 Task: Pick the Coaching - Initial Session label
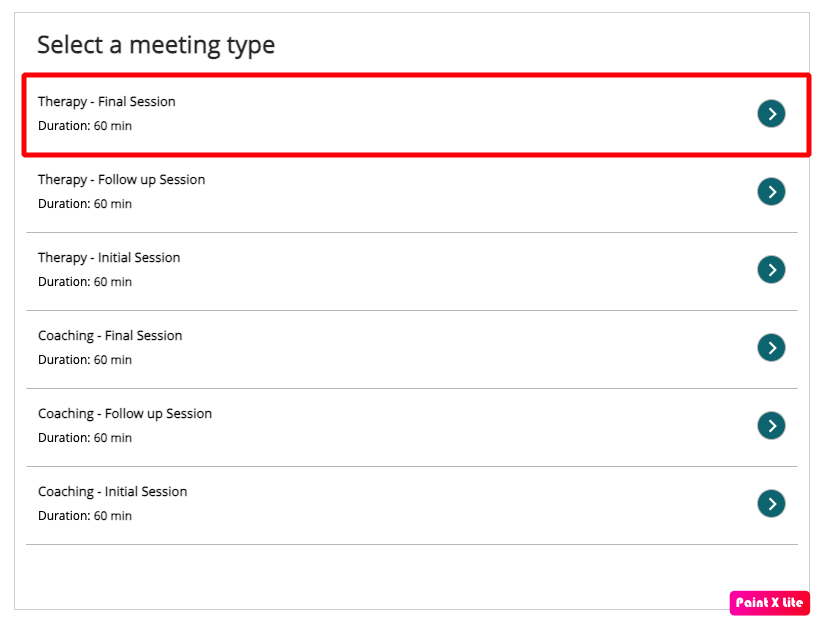112,491
